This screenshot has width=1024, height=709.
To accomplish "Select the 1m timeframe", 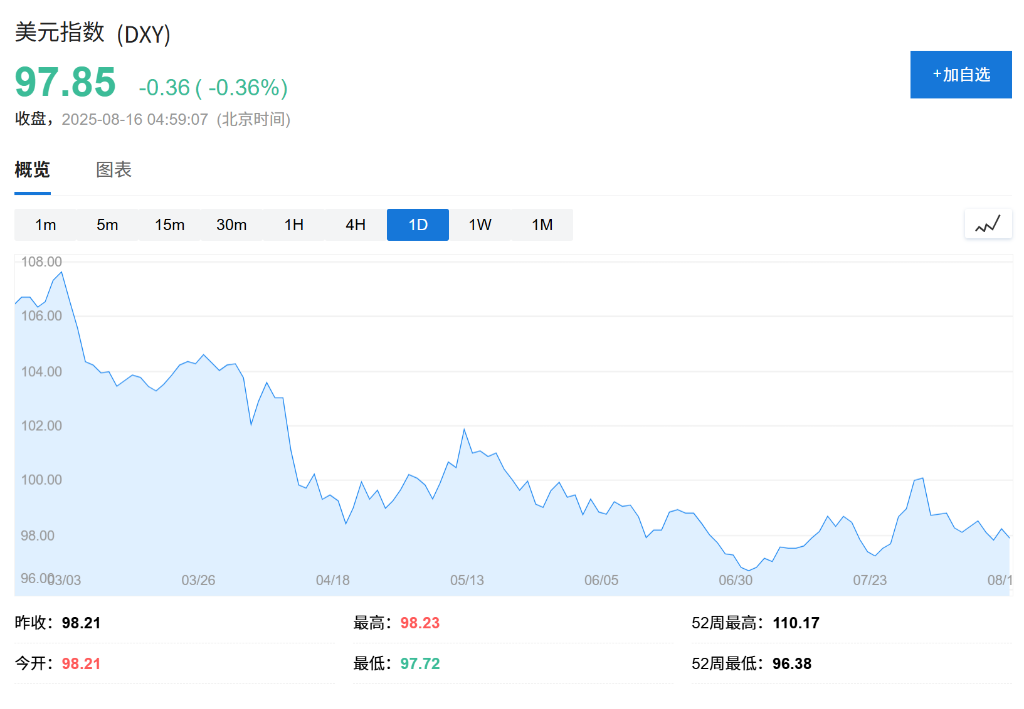I will 46,225.
